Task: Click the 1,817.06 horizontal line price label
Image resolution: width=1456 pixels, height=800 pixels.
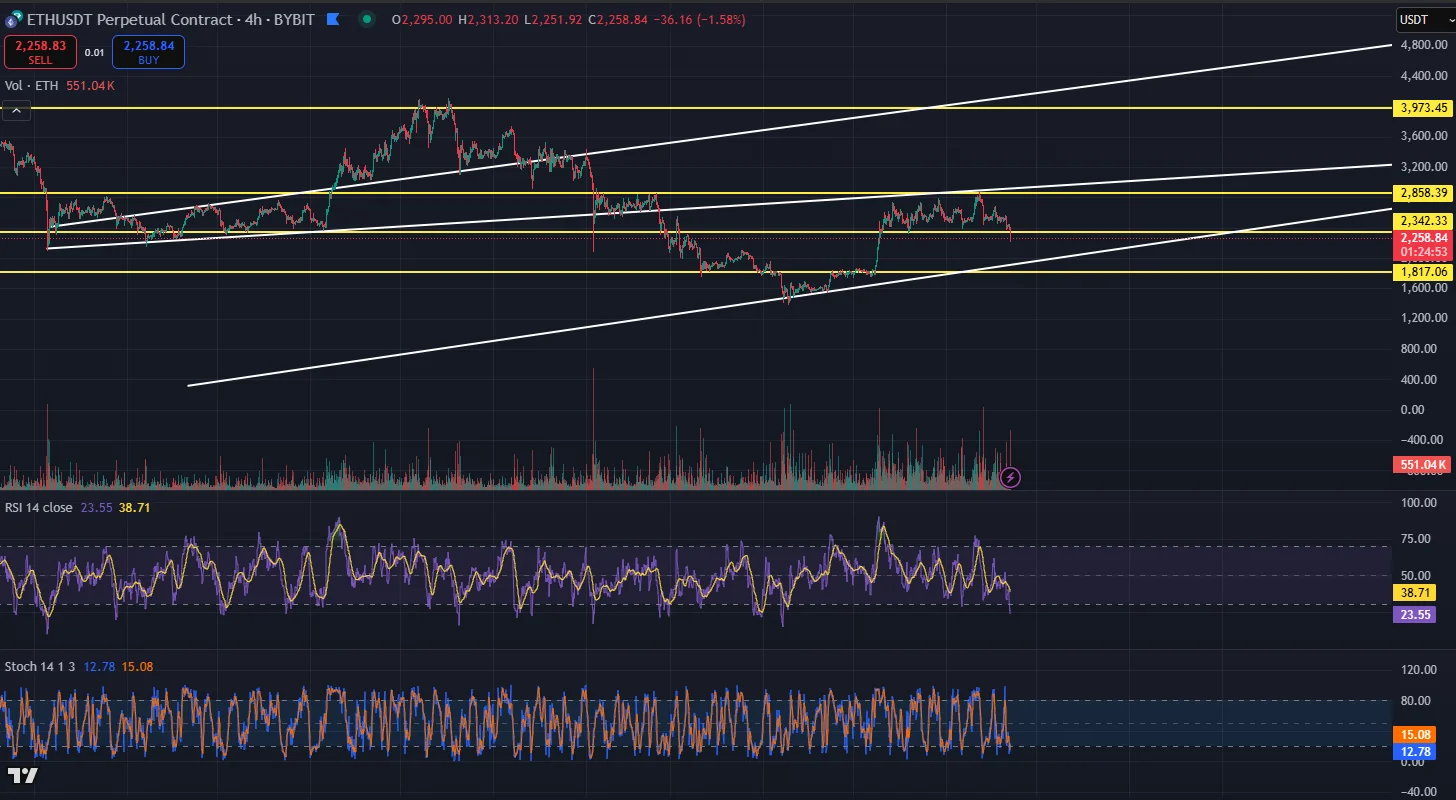Action: pyautogui.click(x=1422, y=272)
